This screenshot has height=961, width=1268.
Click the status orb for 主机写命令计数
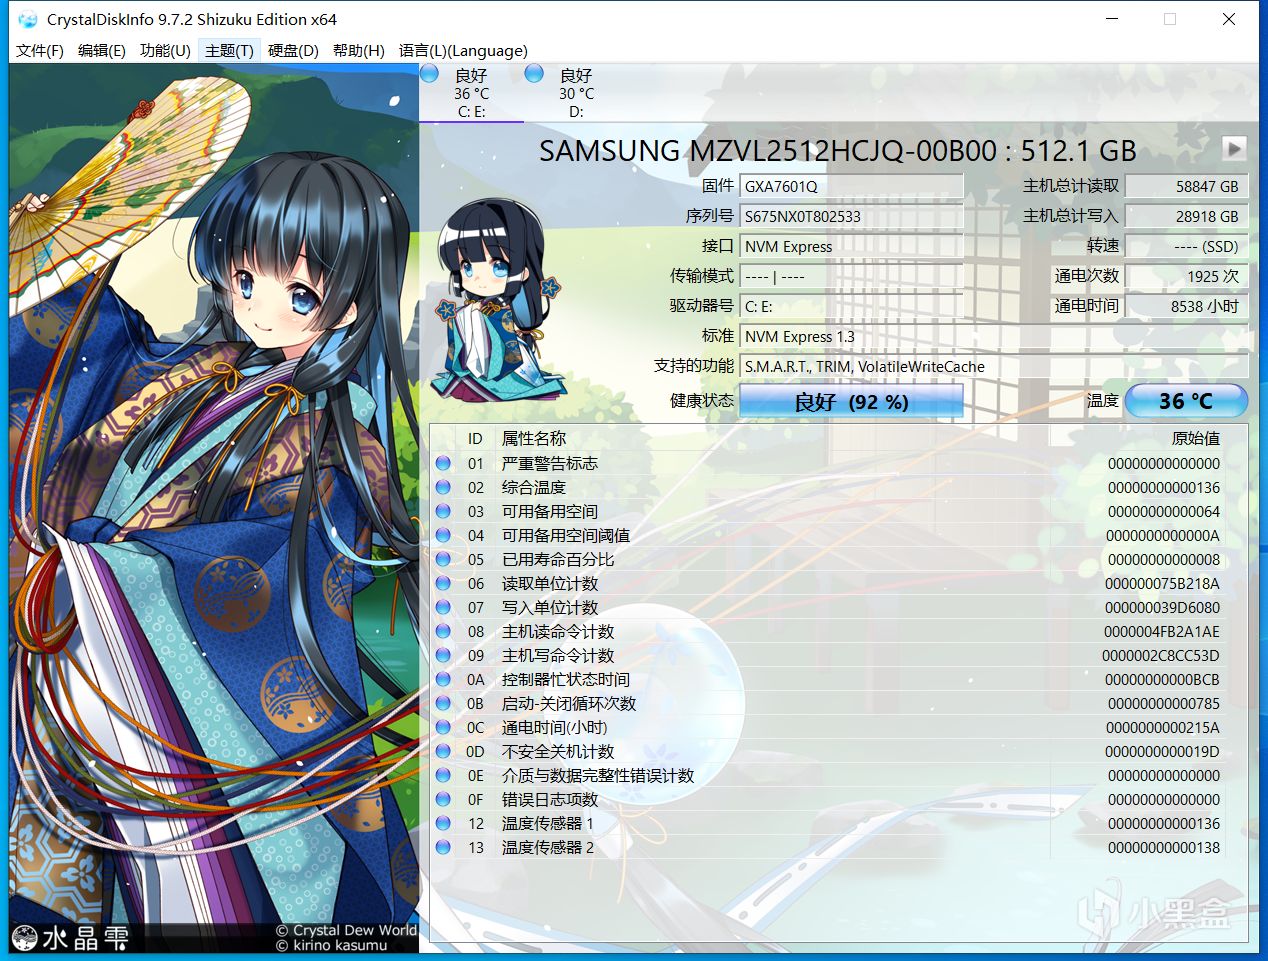[443, 655]
